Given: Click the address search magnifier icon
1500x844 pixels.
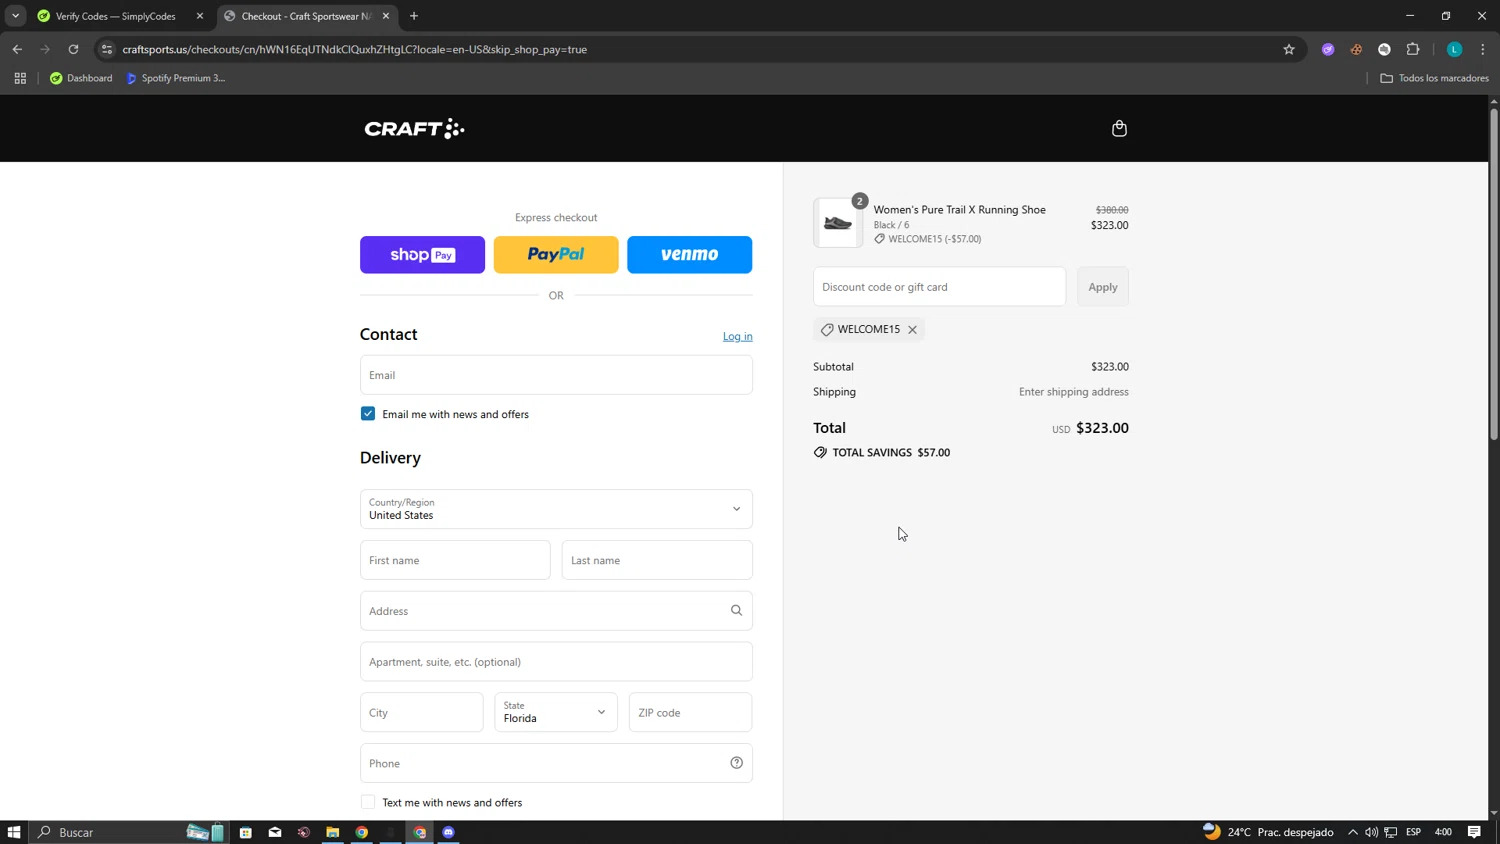Looking at the screenshot, I should (736, 610).
